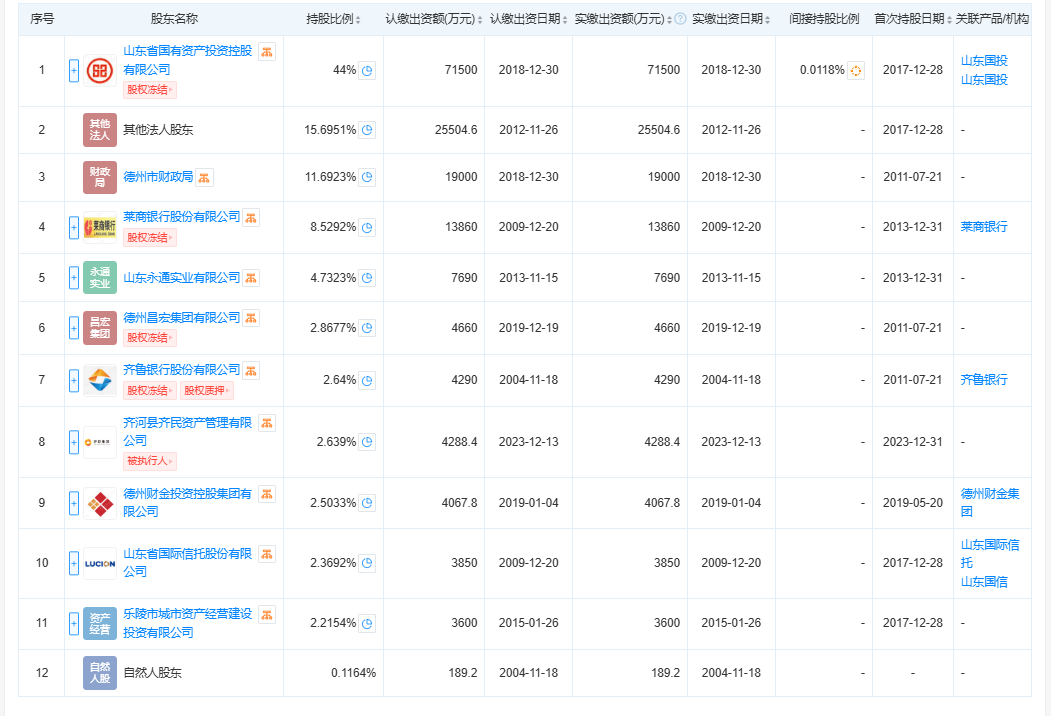Expand row 5 山东永通实业 shareholder details
1051x716 pixels.
(x=74, y=278)
